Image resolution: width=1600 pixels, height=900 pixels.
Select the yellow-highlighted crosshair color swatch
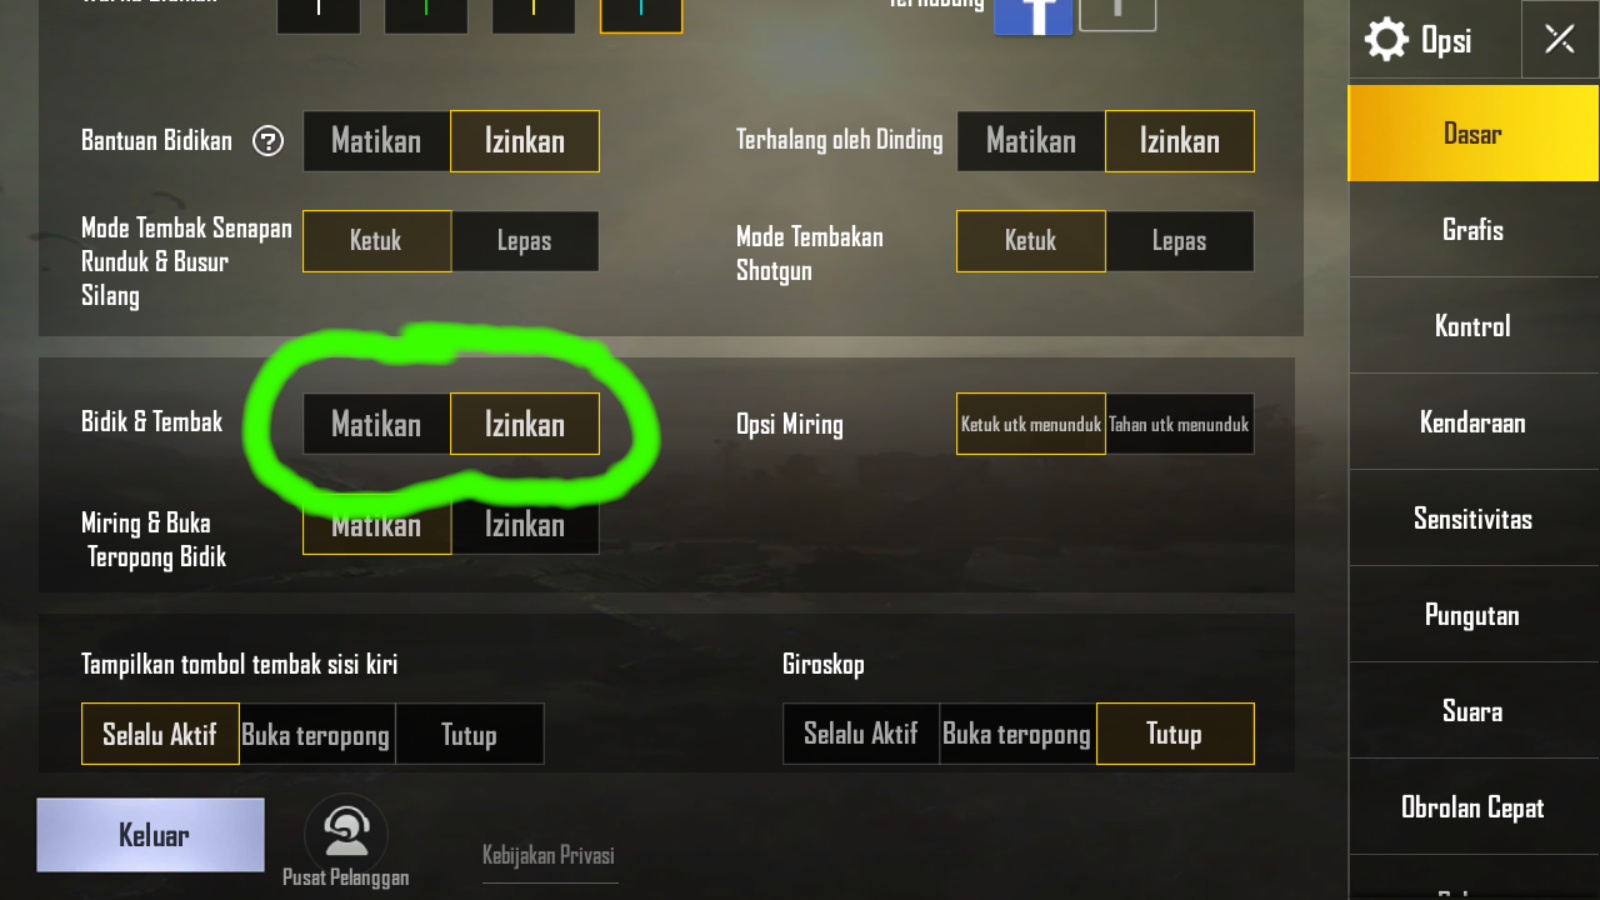[641, 15]
